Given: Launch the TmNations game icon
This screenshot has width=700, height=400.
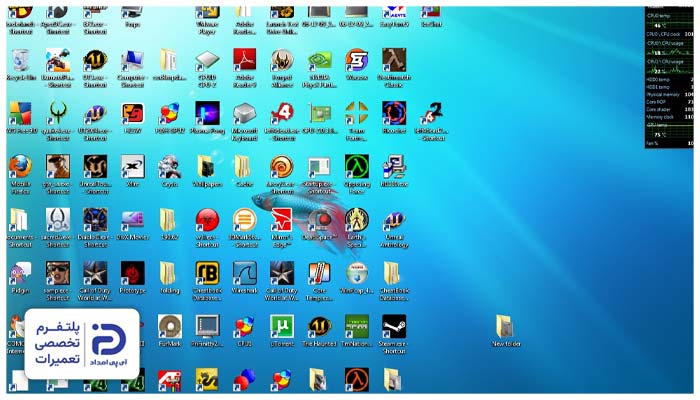Looking at the screenshot, I should [357, 326].
